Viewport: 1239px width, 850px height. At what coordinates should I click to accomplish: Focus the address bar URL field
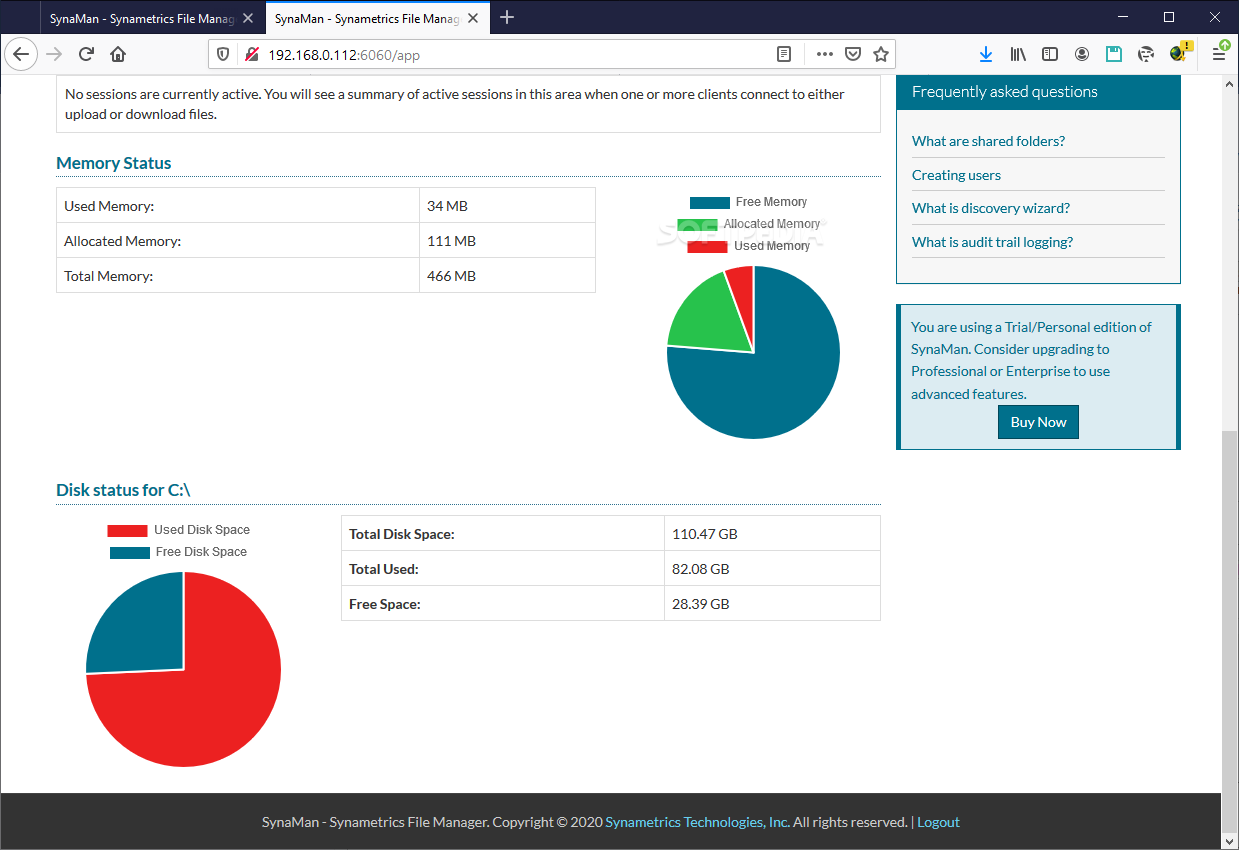(x=515, y=54)
